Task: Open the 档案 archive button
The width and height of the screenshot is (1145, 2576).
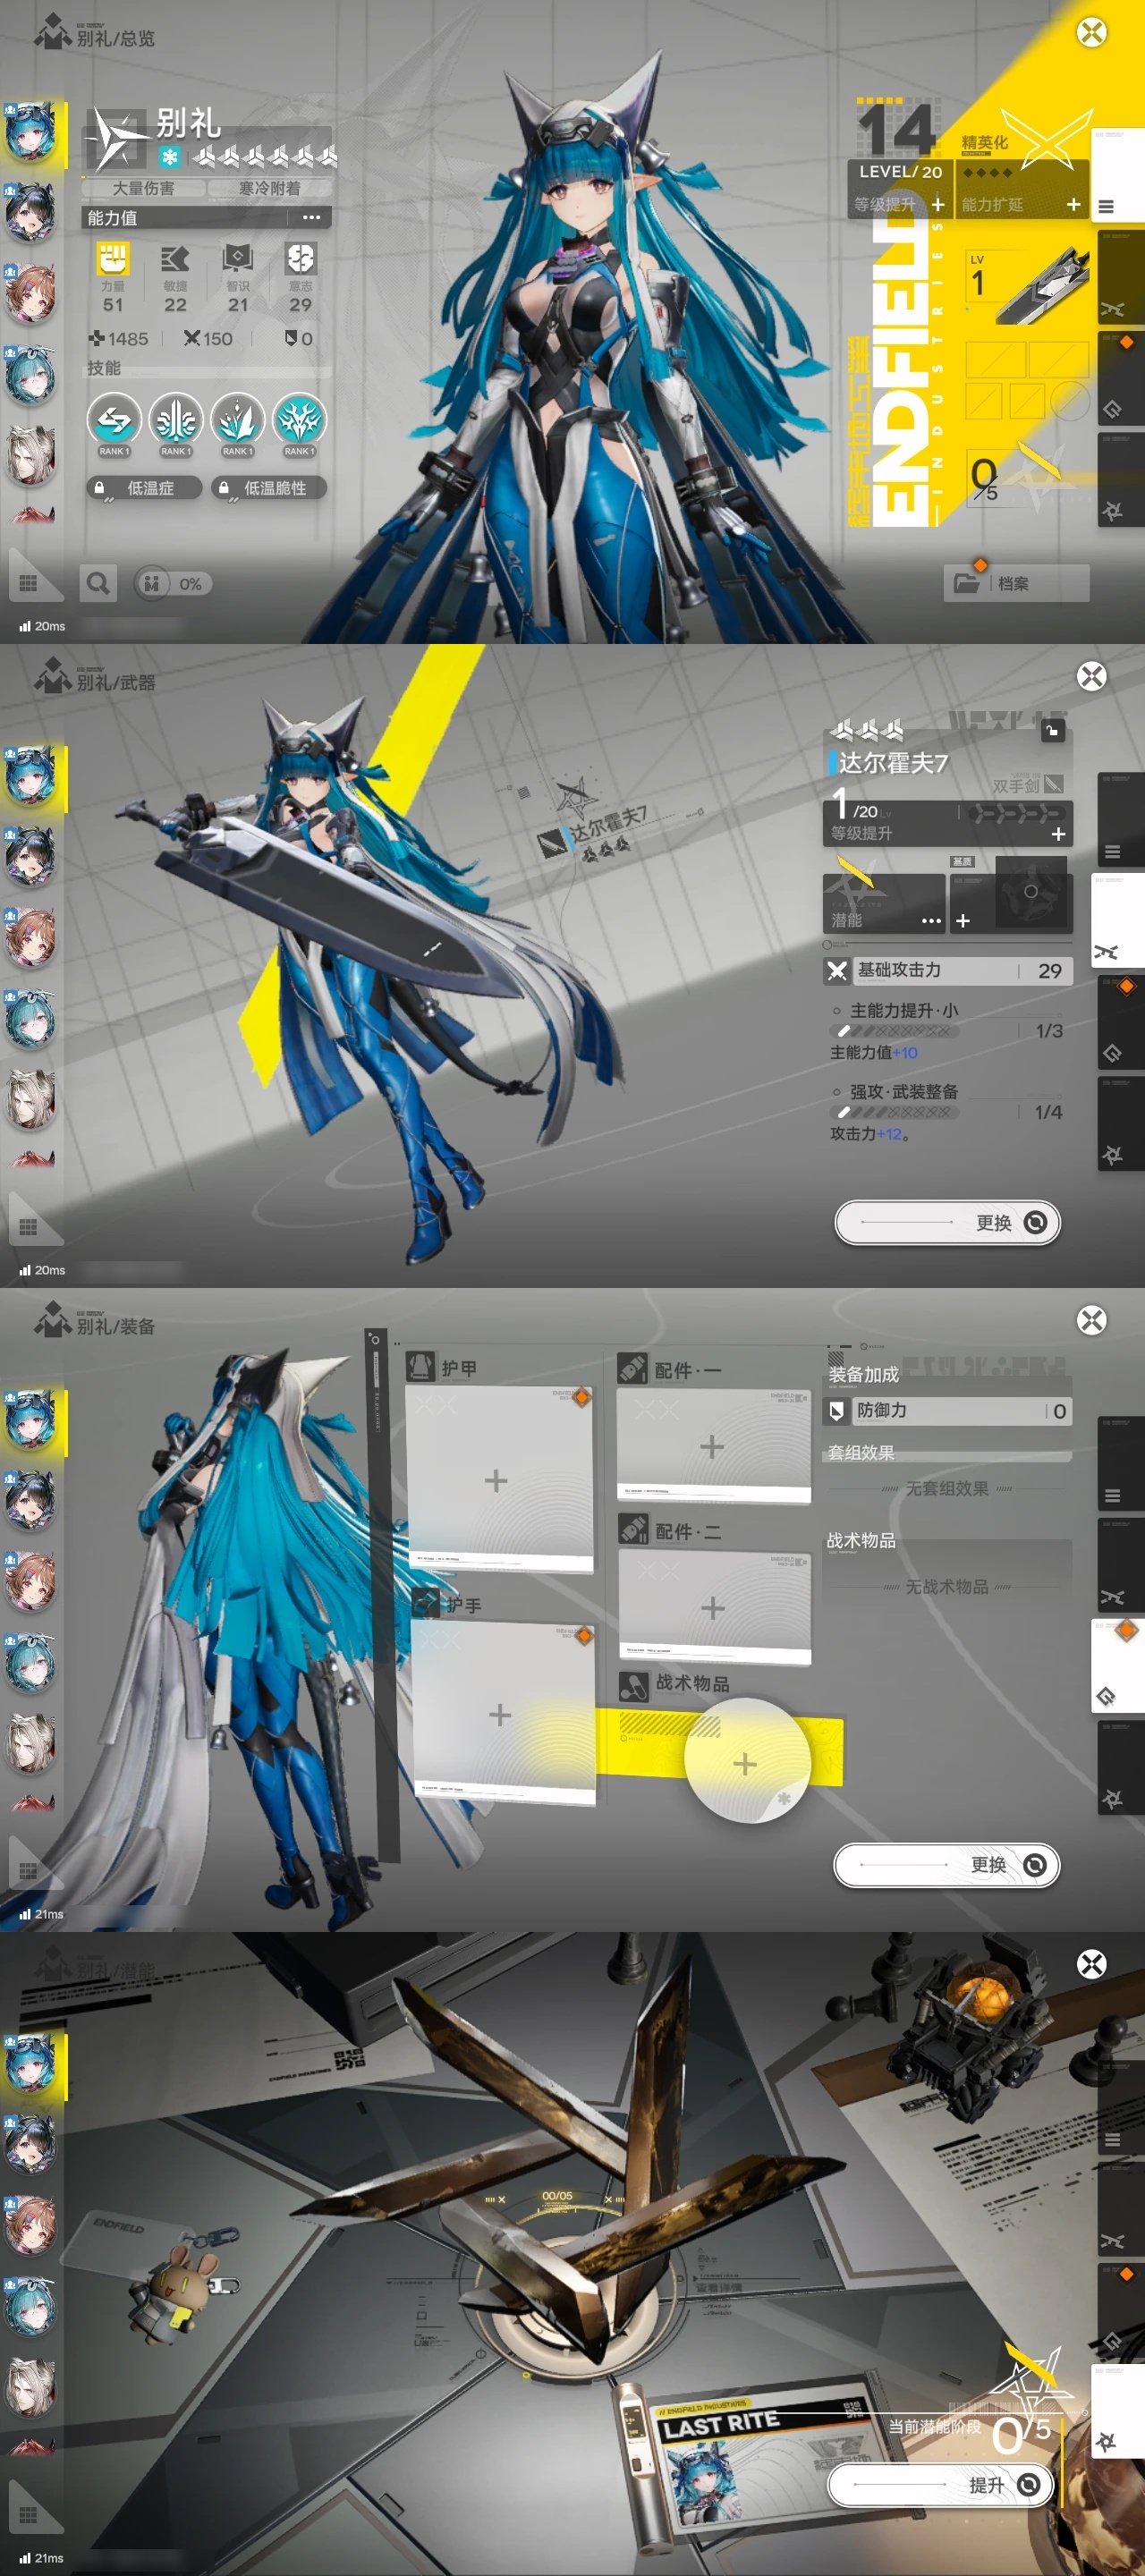Action: (1016, 583)
